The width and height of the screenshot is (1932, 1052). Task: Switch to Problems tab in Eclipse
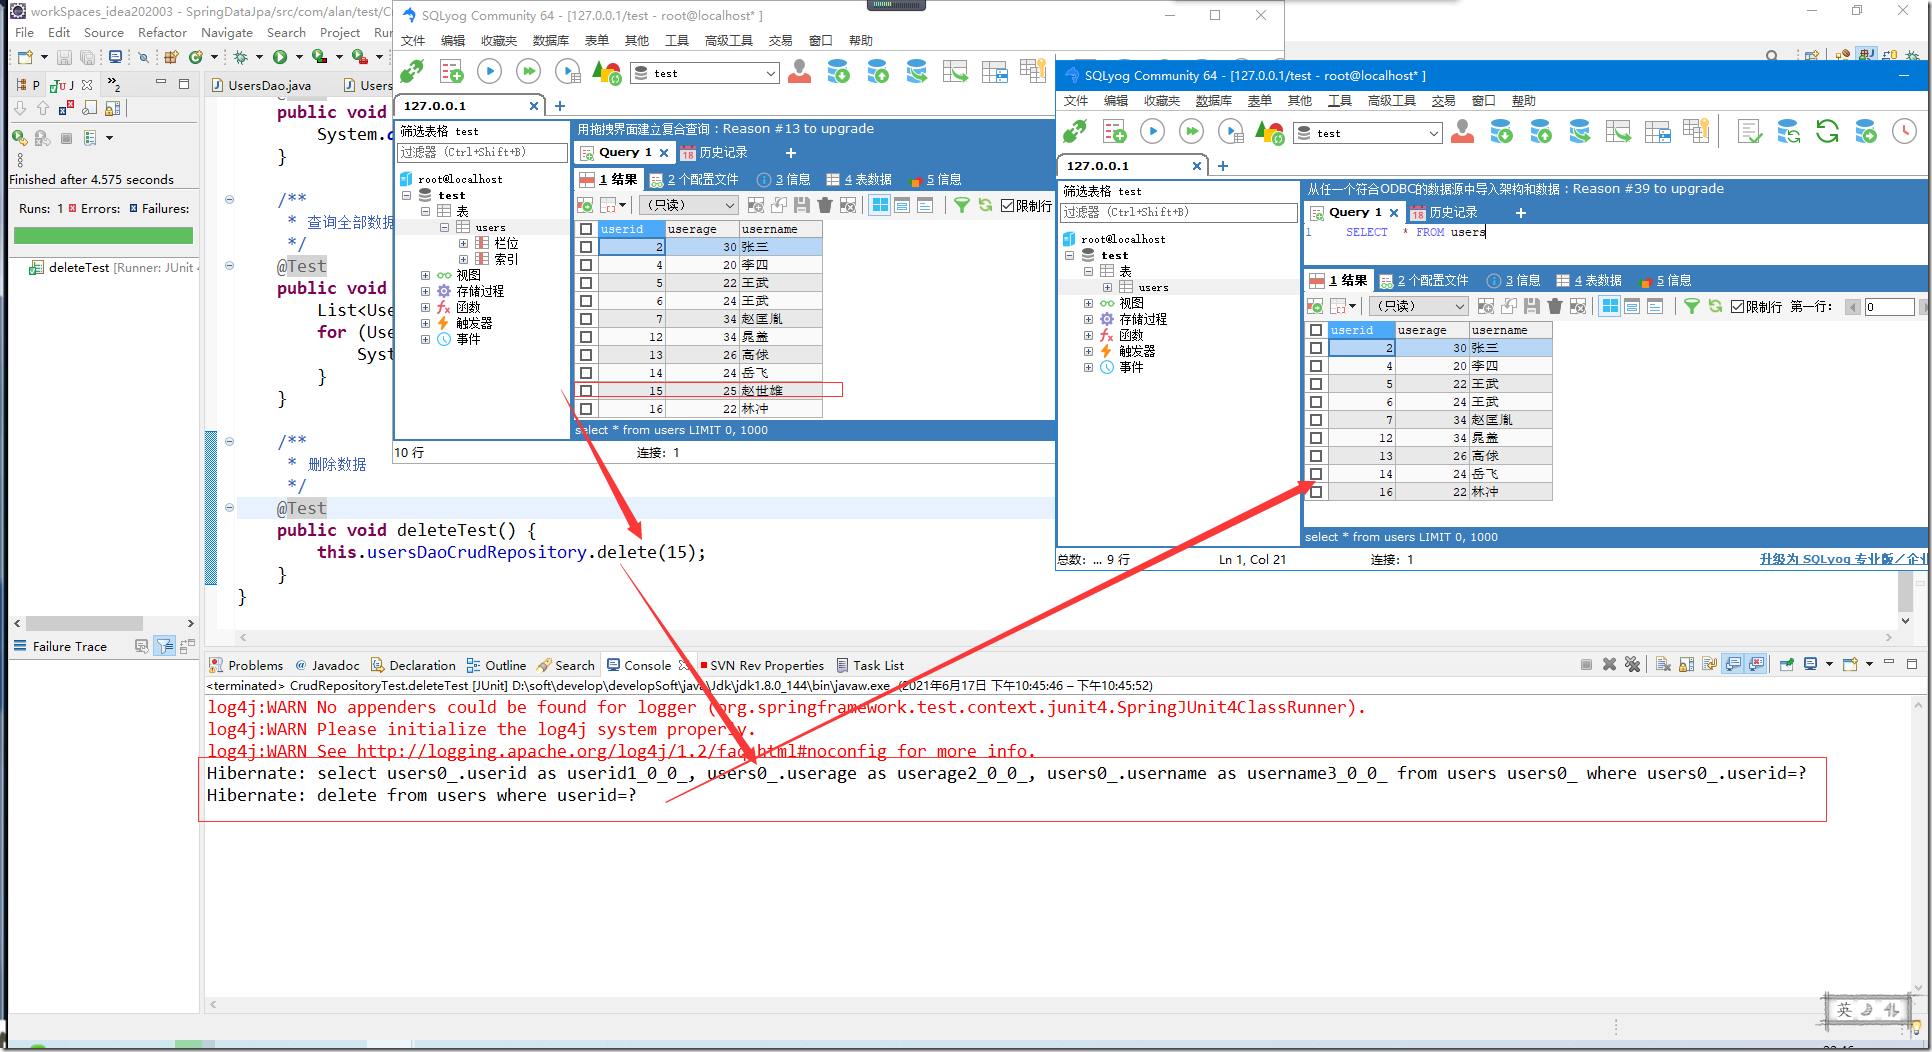(x=246, y=665)
